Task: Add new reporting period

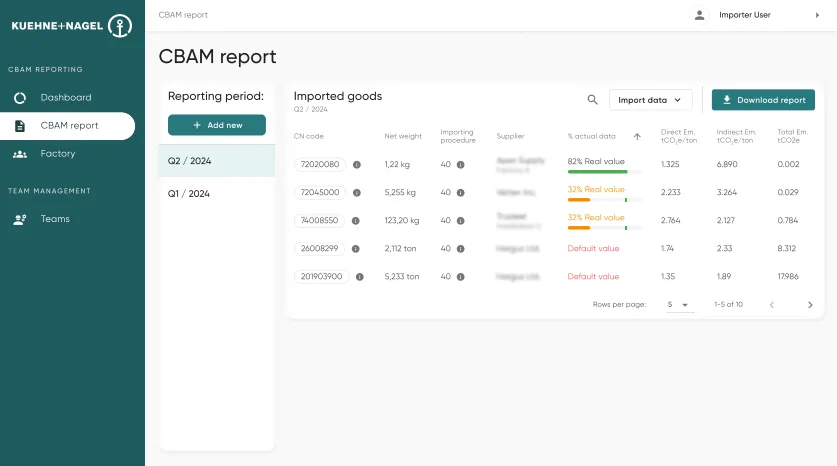Action: pos(217,125)
